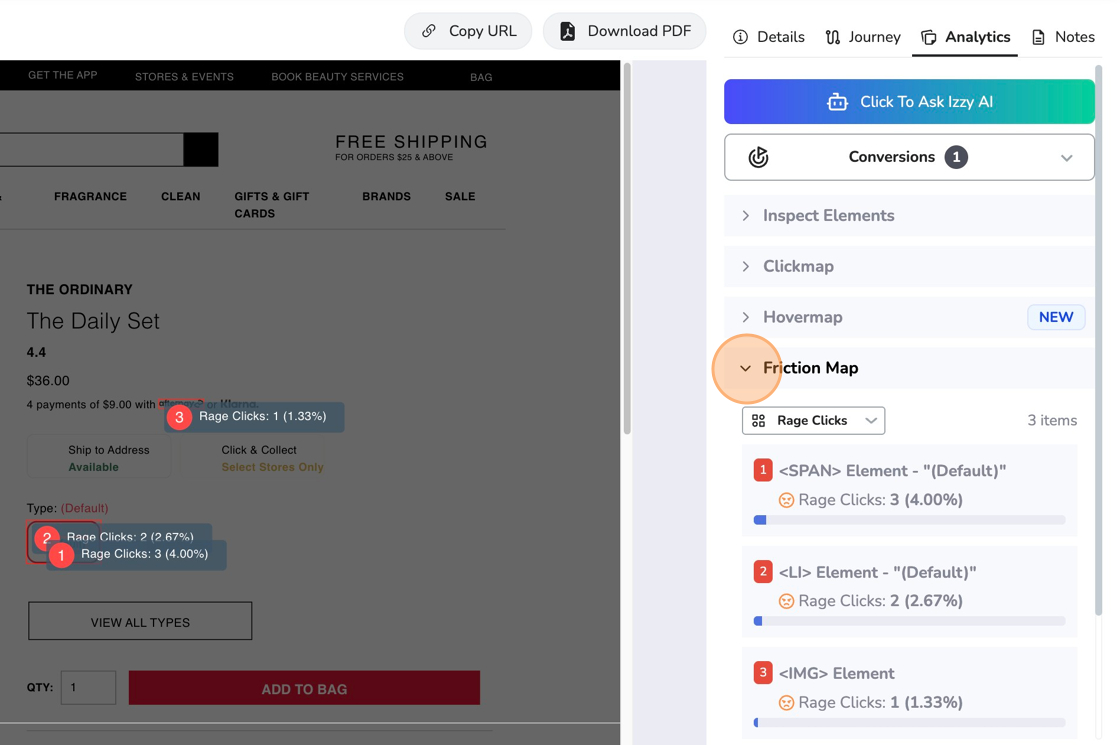Click the QTY input field
1120x745 pixels.
click(89, 688)
